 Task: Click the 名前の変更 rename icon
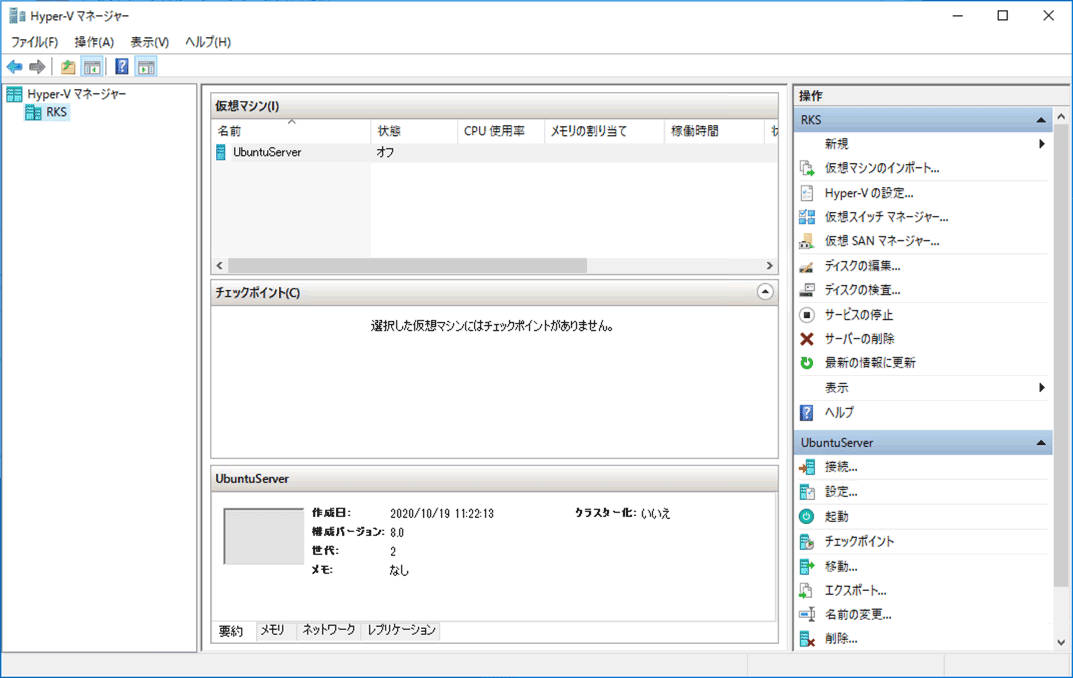coord(807,614)
